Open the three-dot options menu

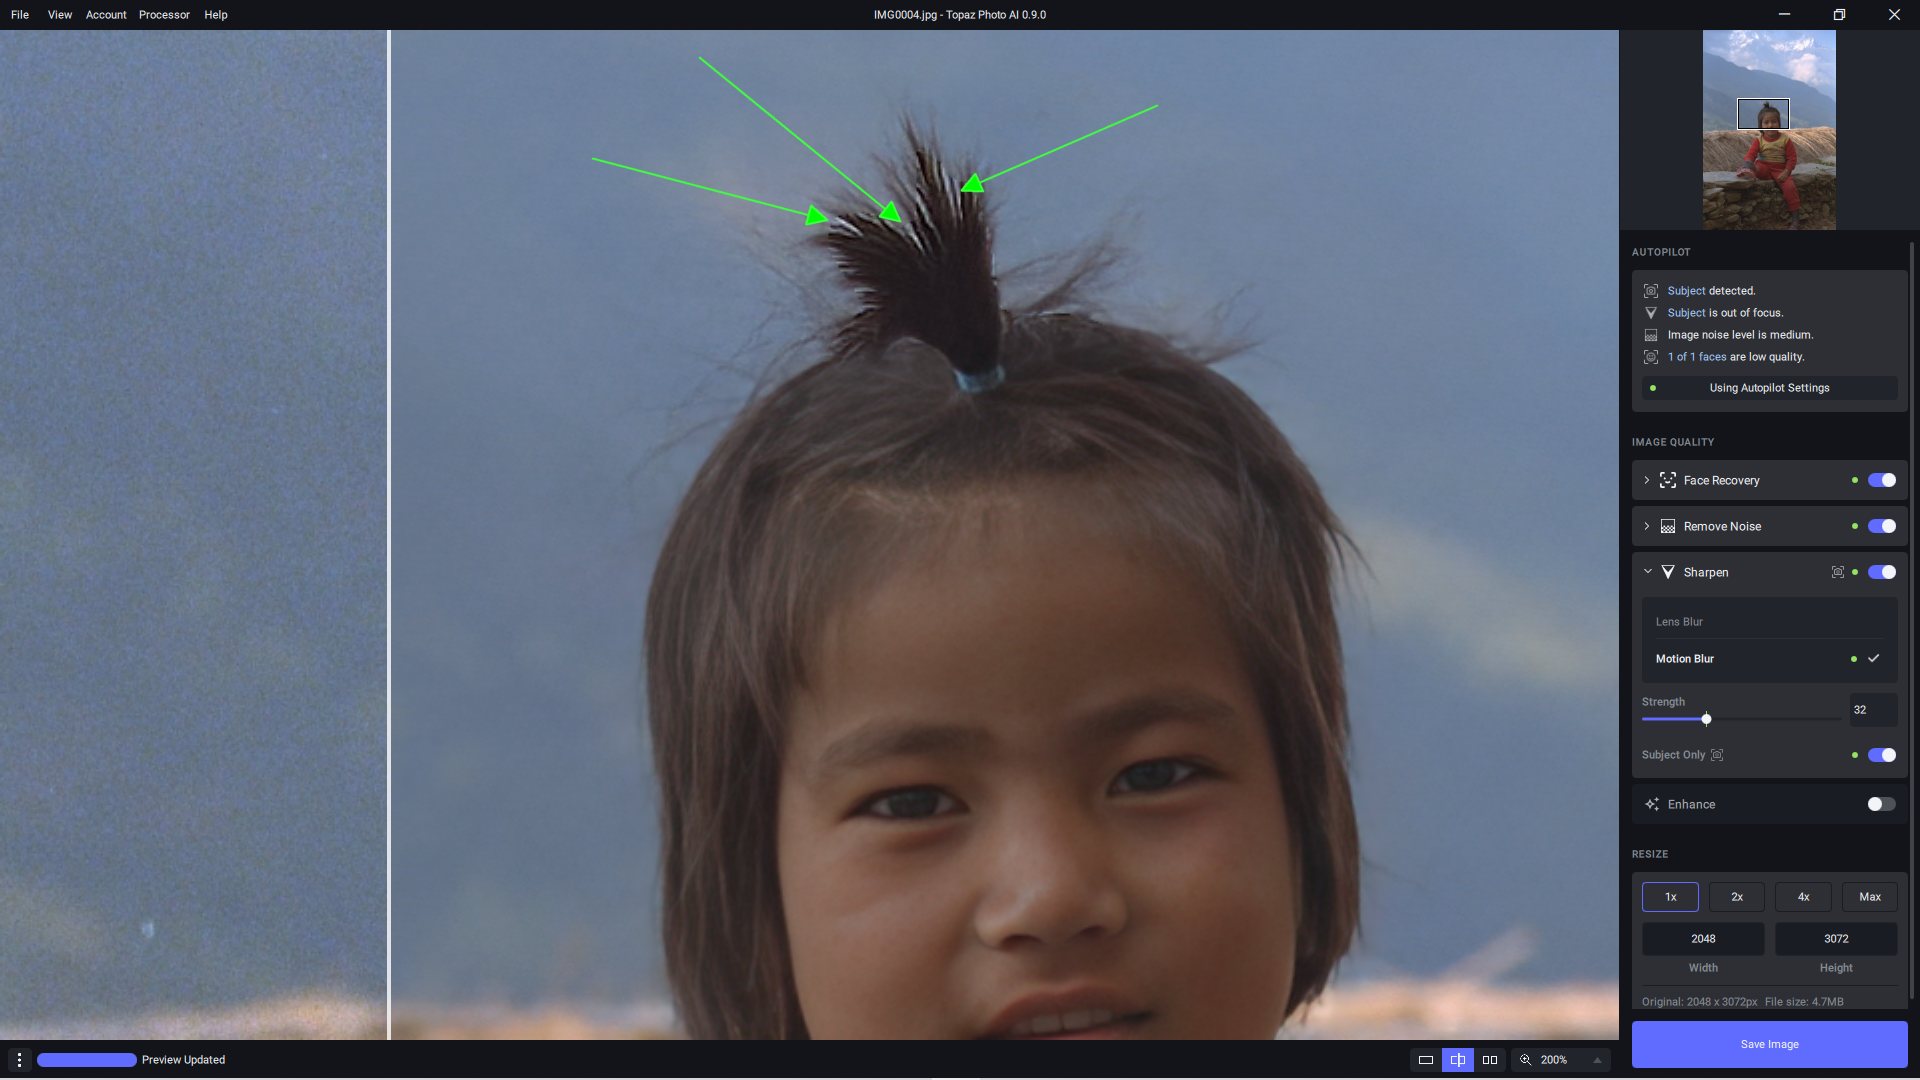click(19, 1060)
